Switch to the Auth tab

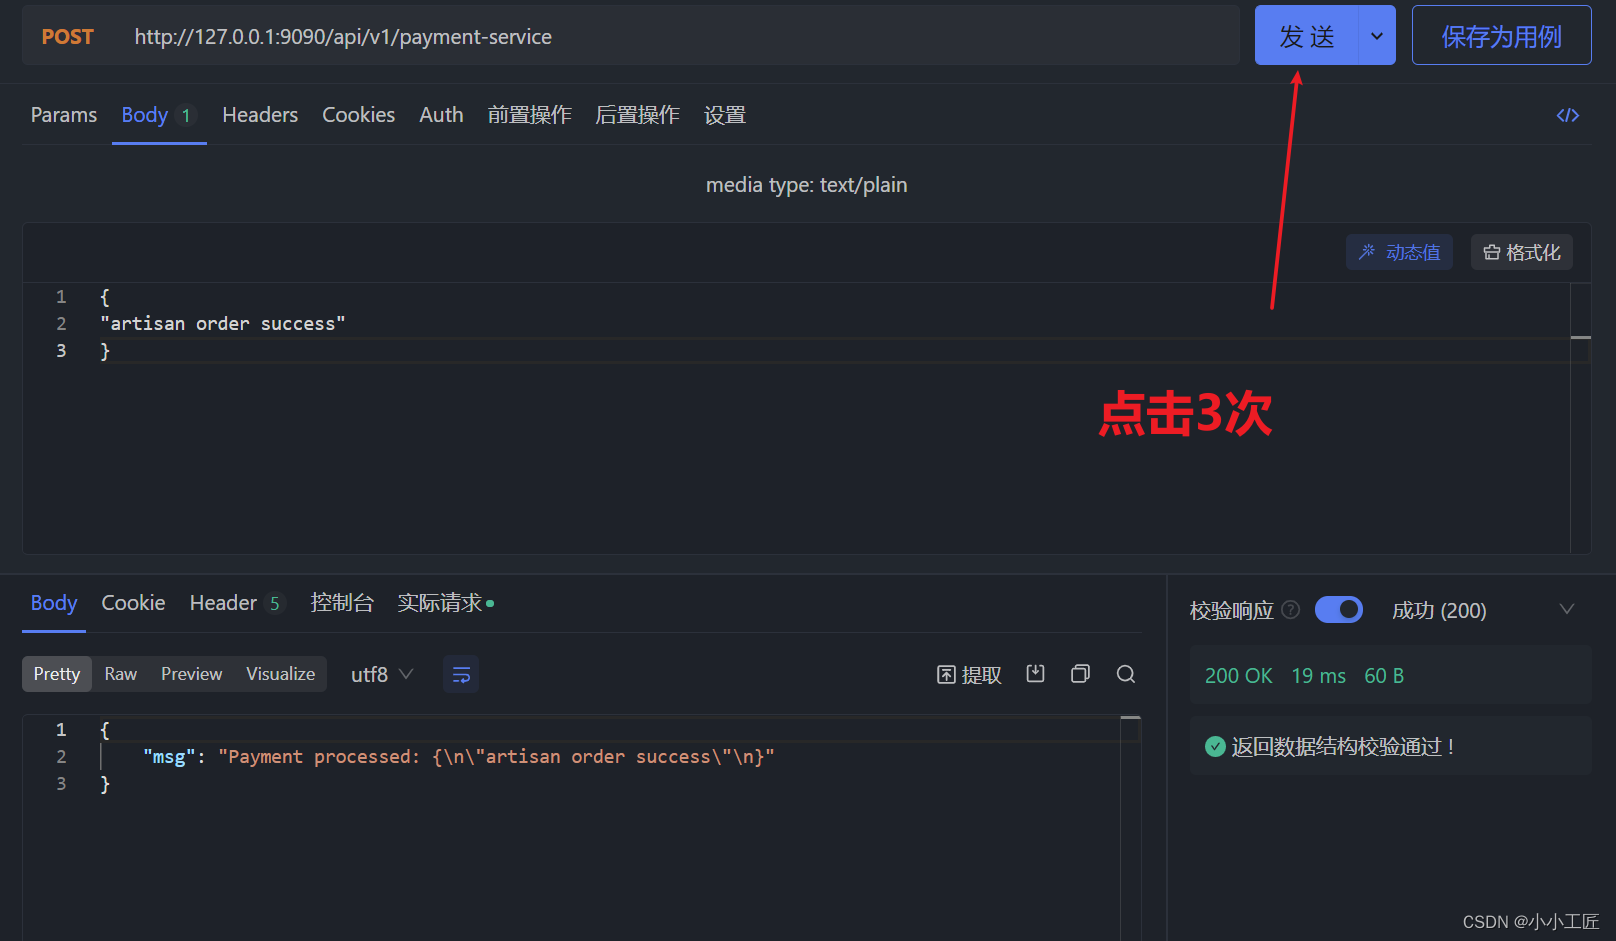[441, 115]
